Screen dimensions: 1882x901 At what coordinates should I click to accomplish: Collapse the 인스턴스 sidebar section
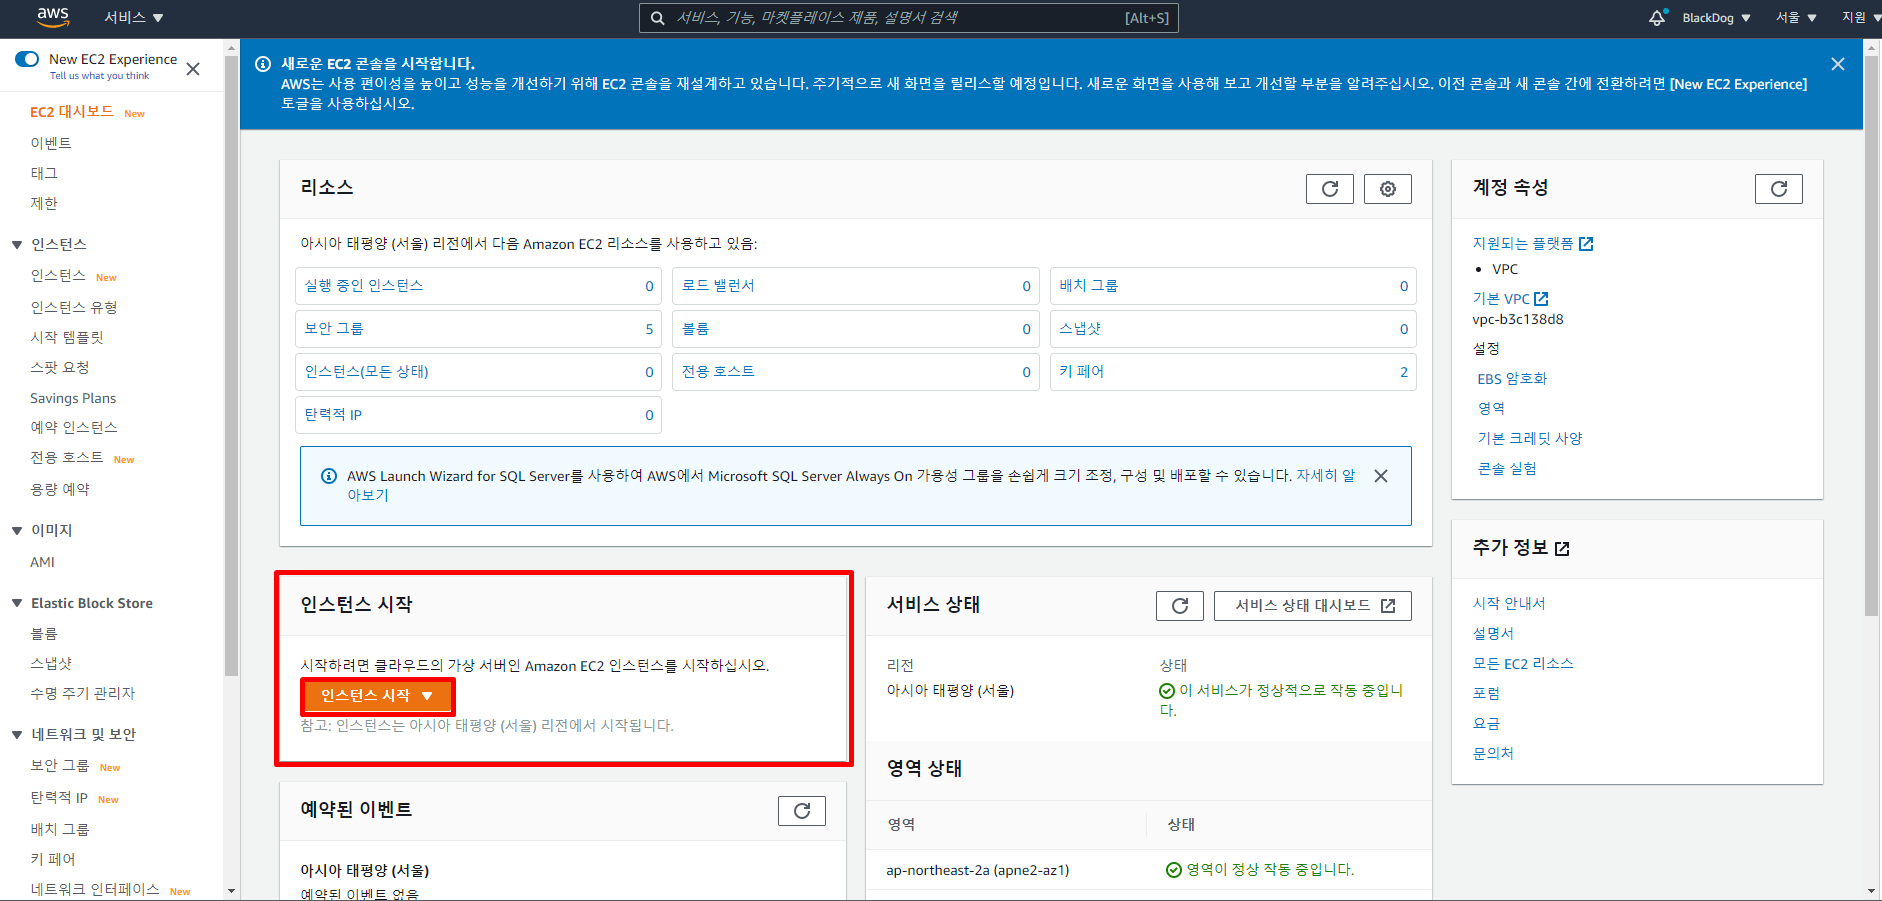pyautogui.click(x=17, y=245)
